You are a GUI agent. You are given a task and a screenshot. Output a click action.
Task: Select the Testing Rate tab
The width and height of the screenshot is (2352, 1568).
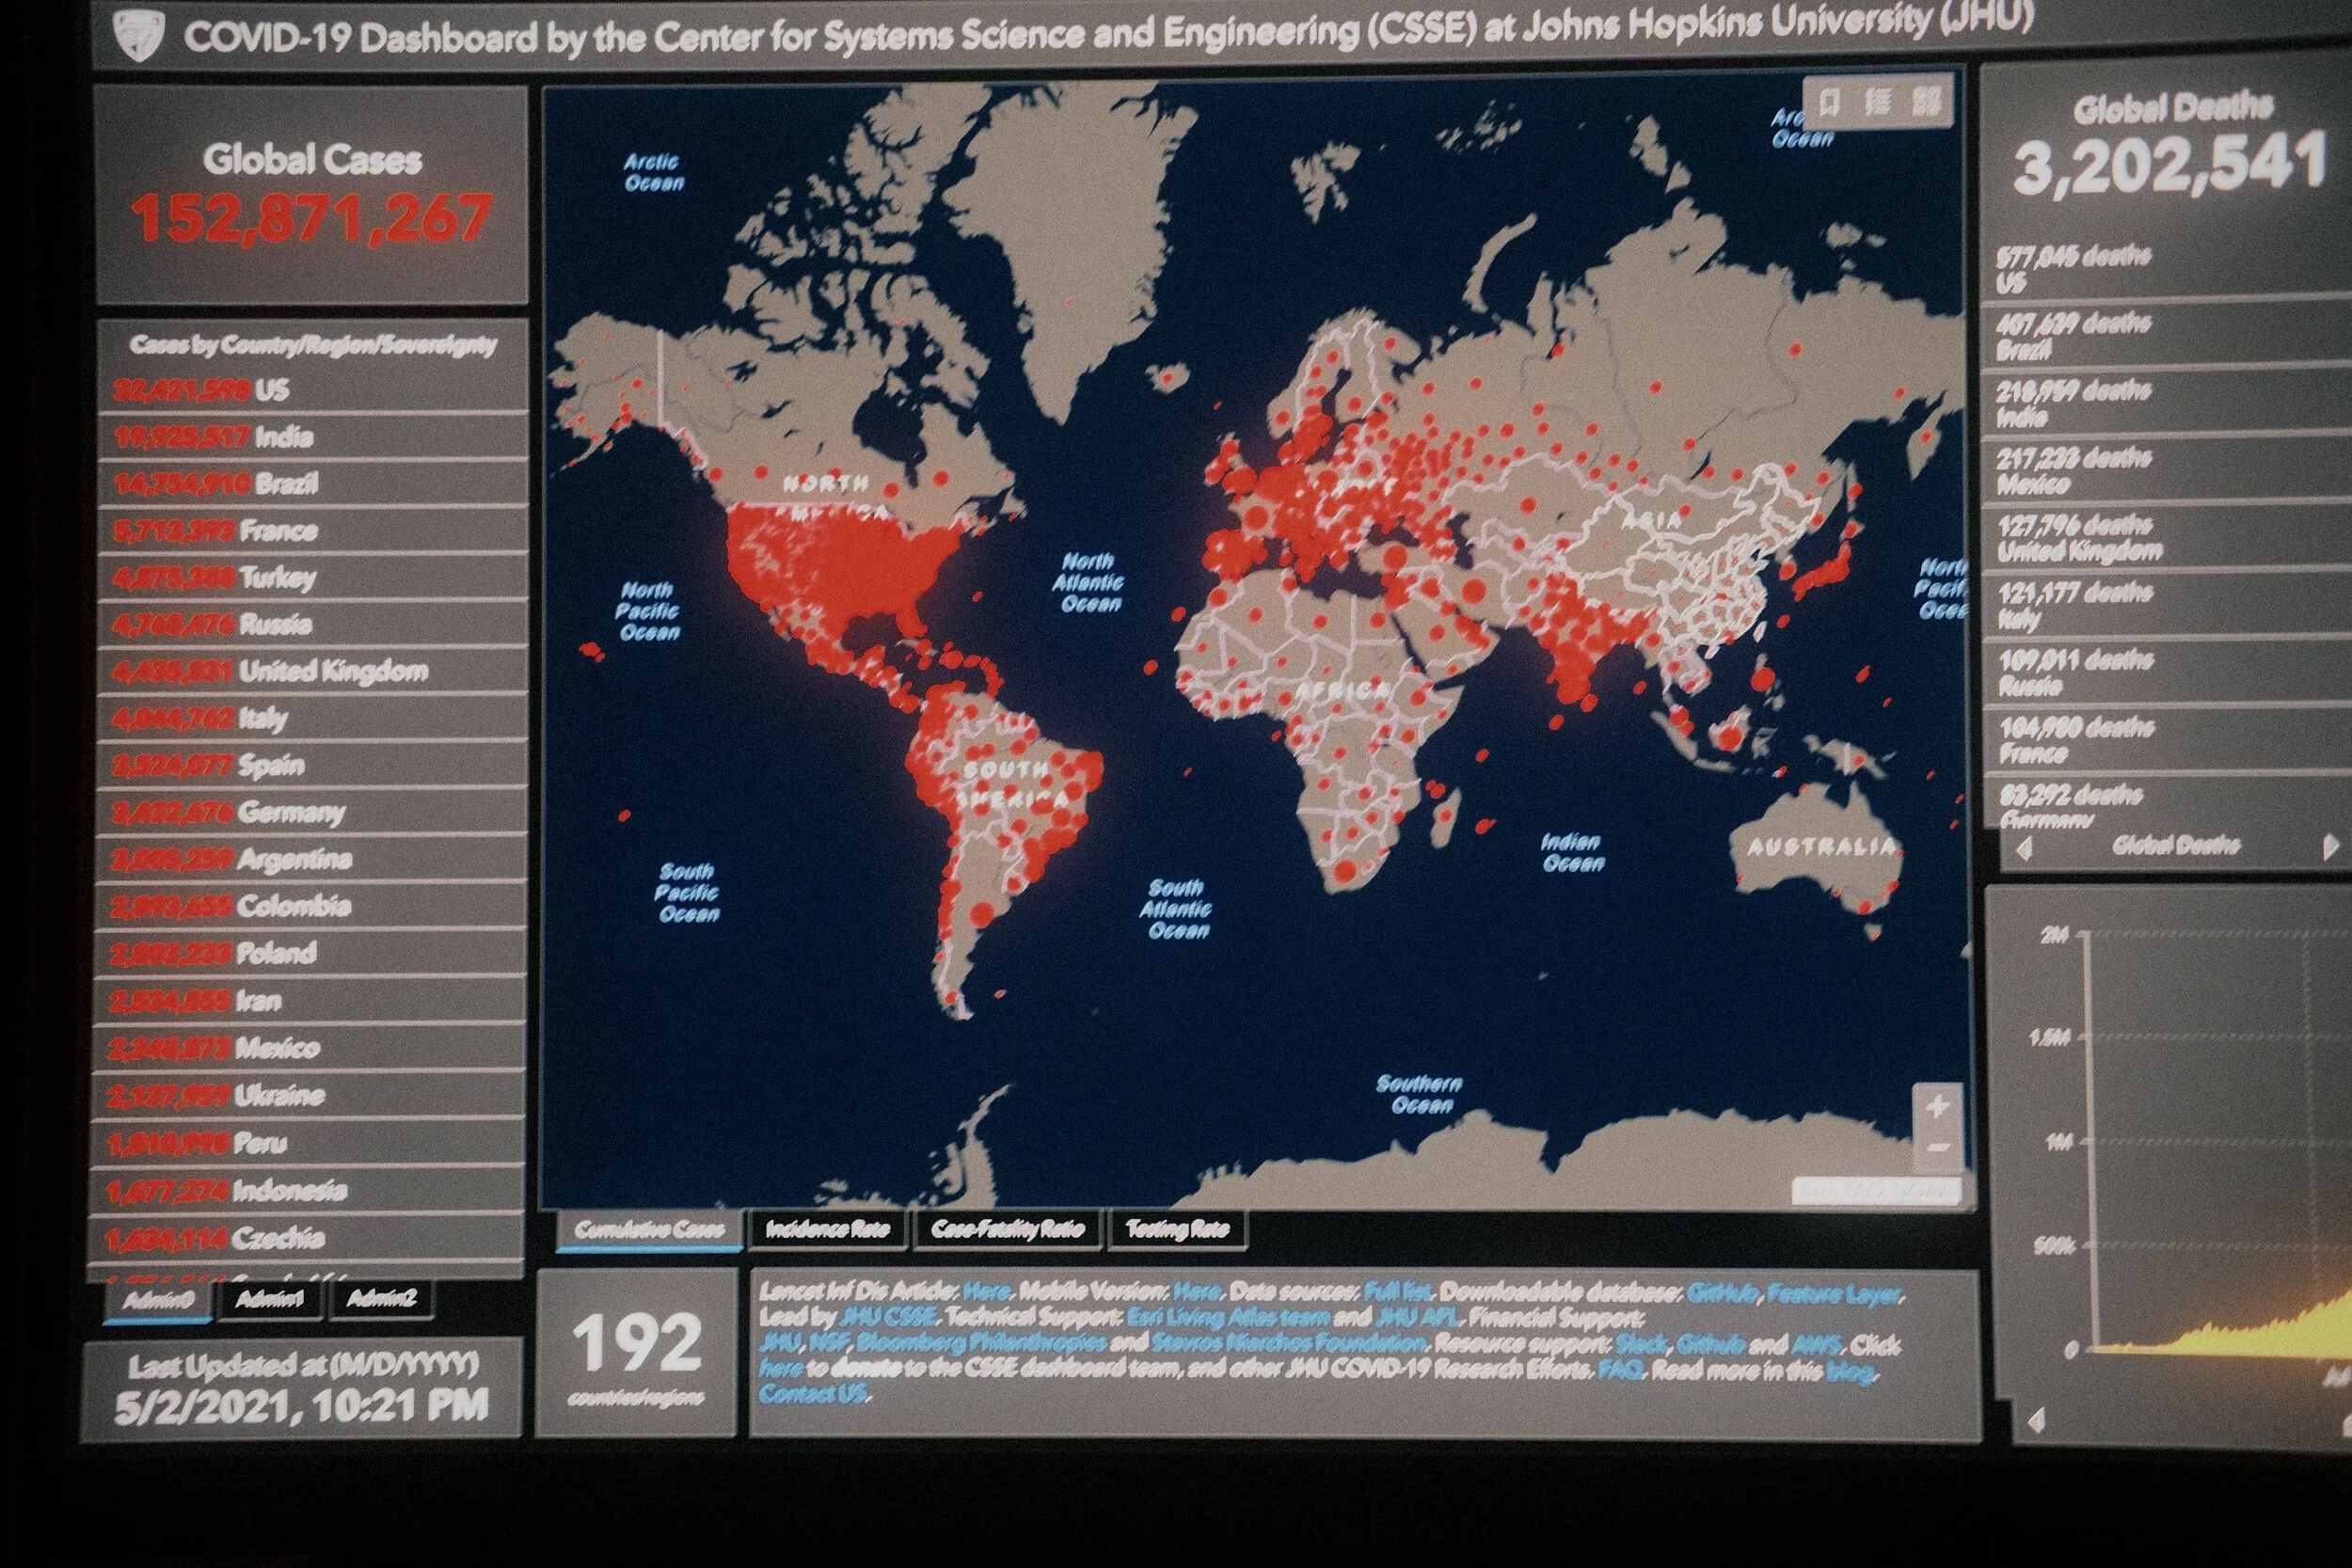pos(1177,1230)
